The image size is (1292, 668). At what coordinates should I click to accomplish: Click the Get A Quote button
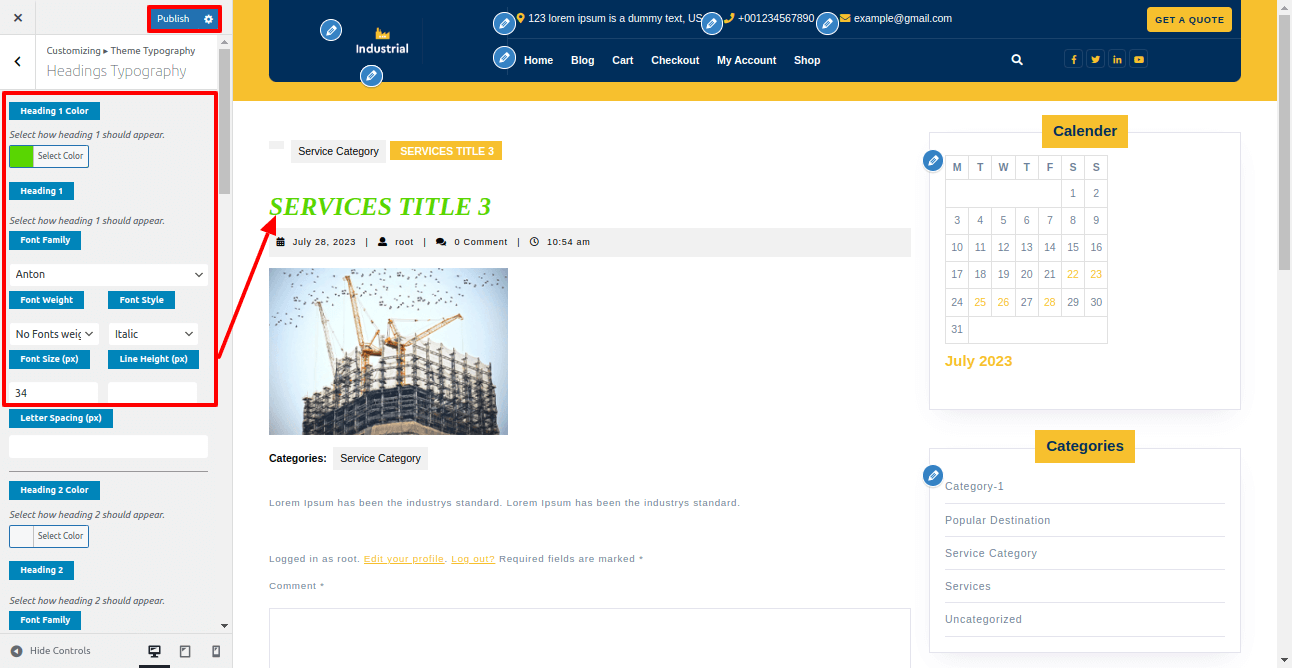1188,20
